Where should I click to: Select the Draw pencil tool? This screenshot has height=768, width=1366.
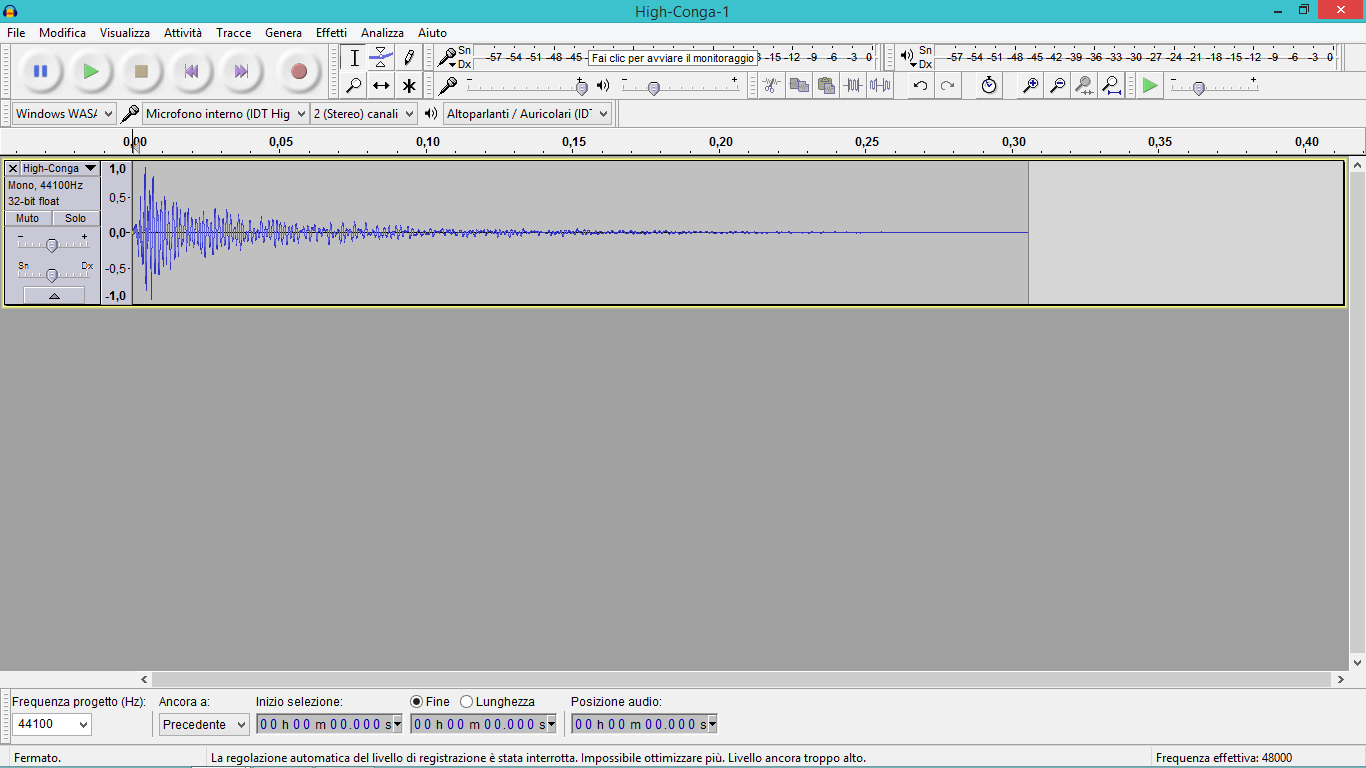point(408,58)
